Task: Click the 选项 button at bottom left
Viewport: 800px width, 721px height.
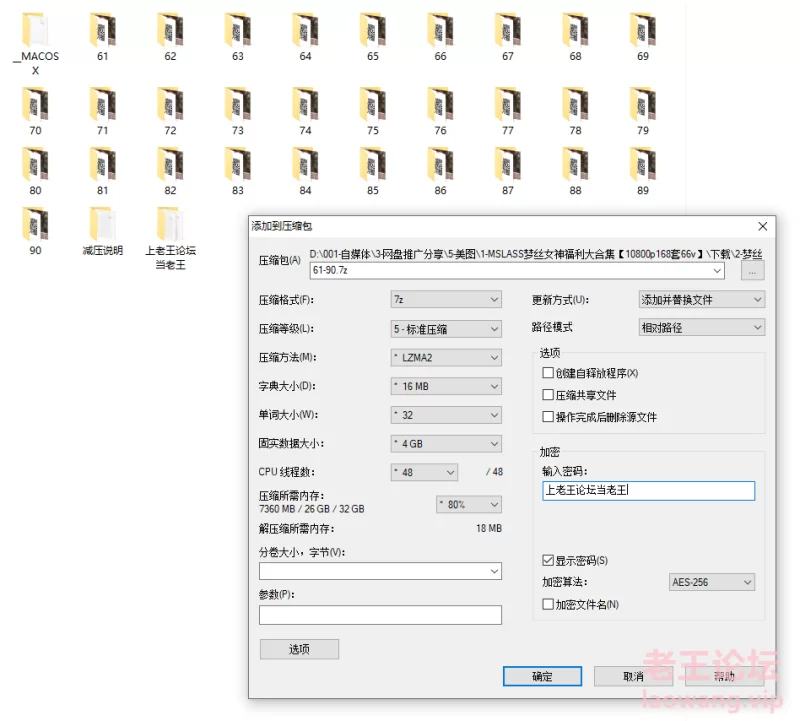Action: [299, 650]
